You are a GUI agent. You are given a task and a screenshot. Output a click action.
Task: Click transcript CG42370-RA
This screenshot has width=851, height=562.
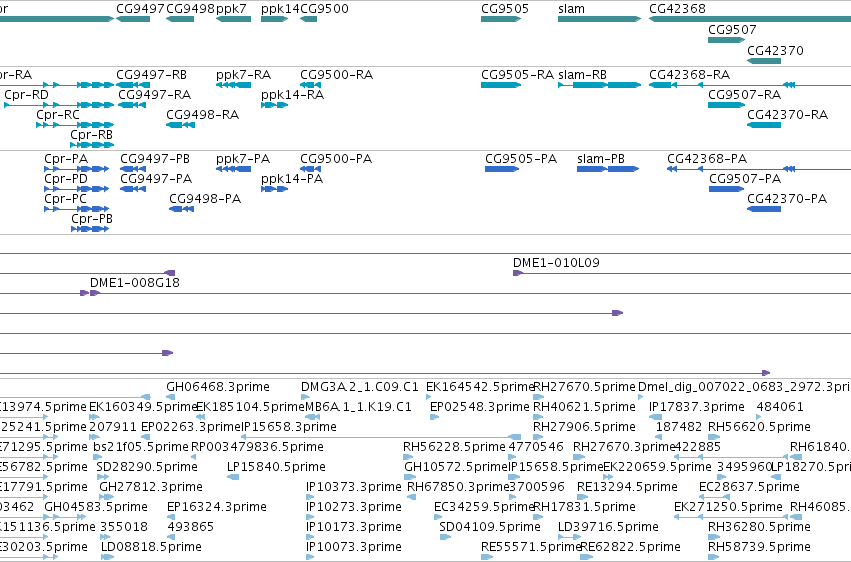[788, 115]
